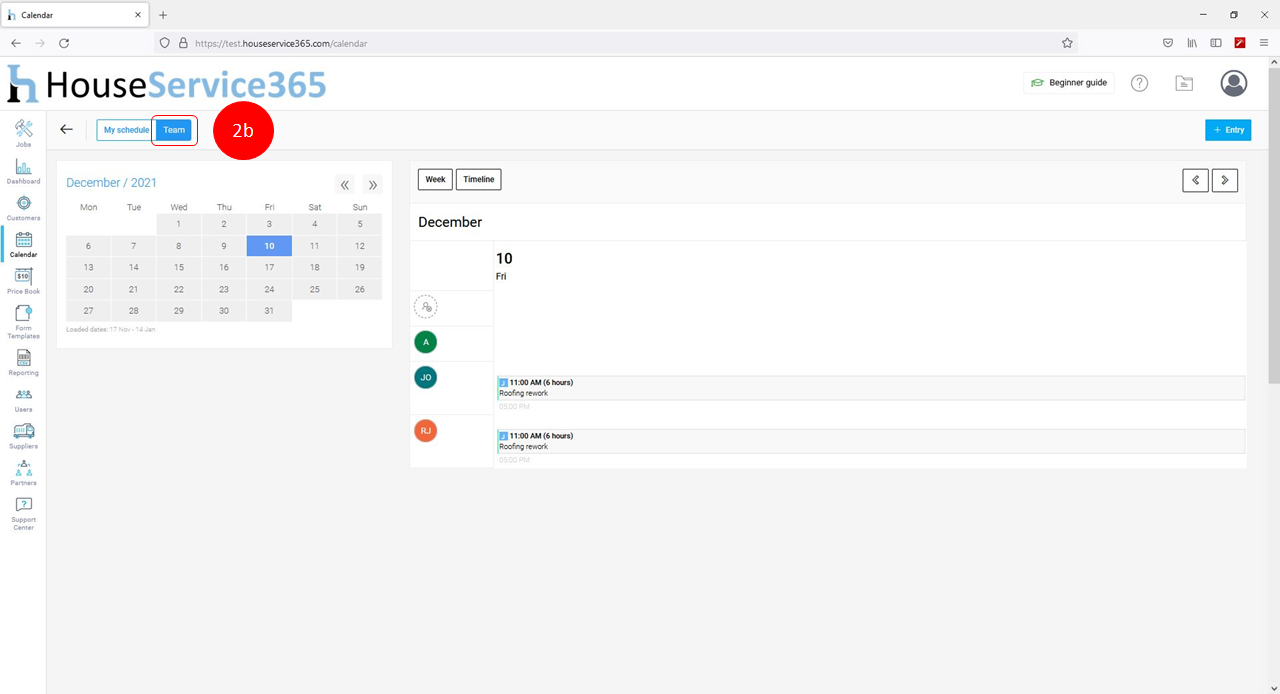Select the Calendar browser tab
The width and height of the screenshot is (1280, 694).
coord(75,15)
